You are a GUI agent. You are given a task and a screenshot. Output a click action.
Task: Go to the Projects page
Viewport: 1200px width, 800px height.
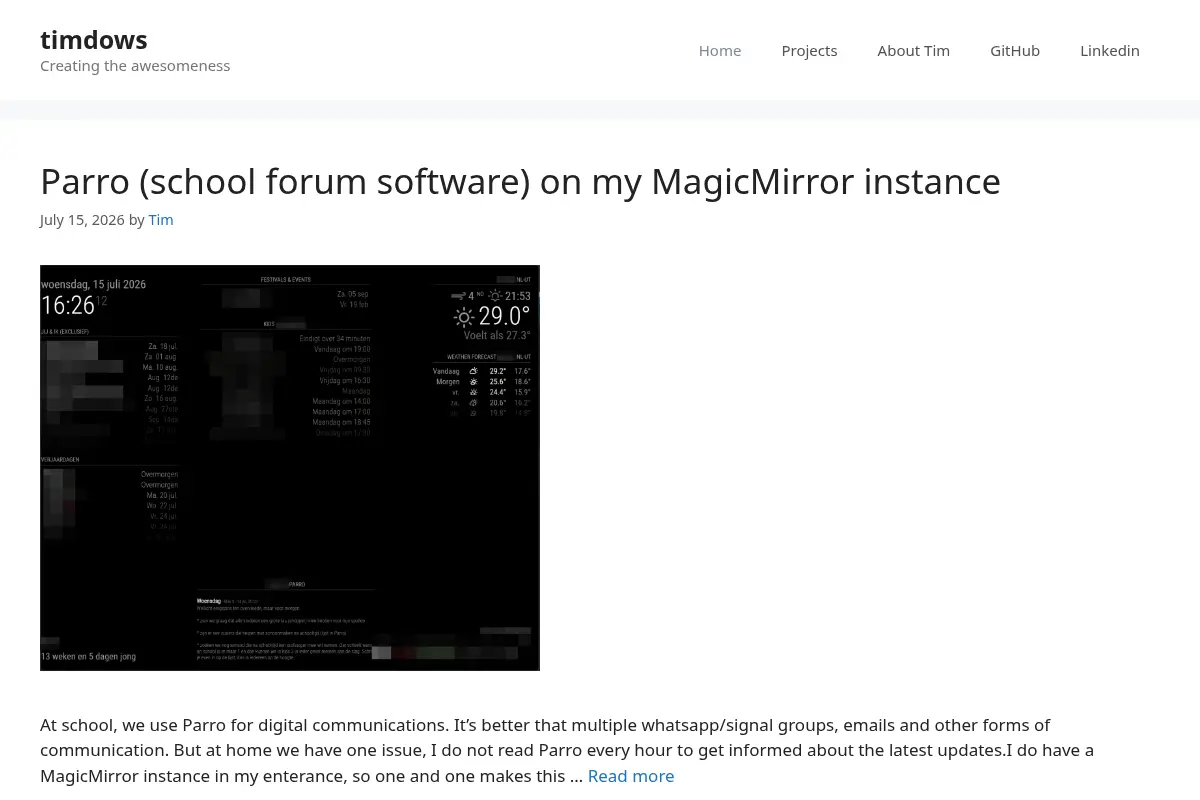[809, 50]
